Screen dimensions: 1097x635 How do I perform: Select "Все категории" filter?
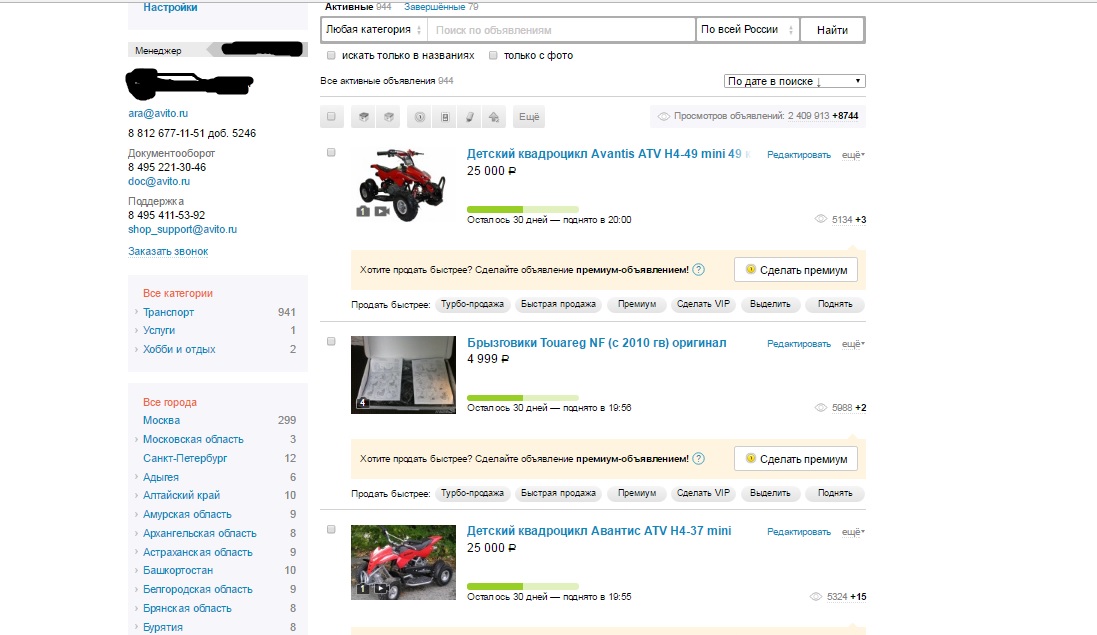[178, 293]
